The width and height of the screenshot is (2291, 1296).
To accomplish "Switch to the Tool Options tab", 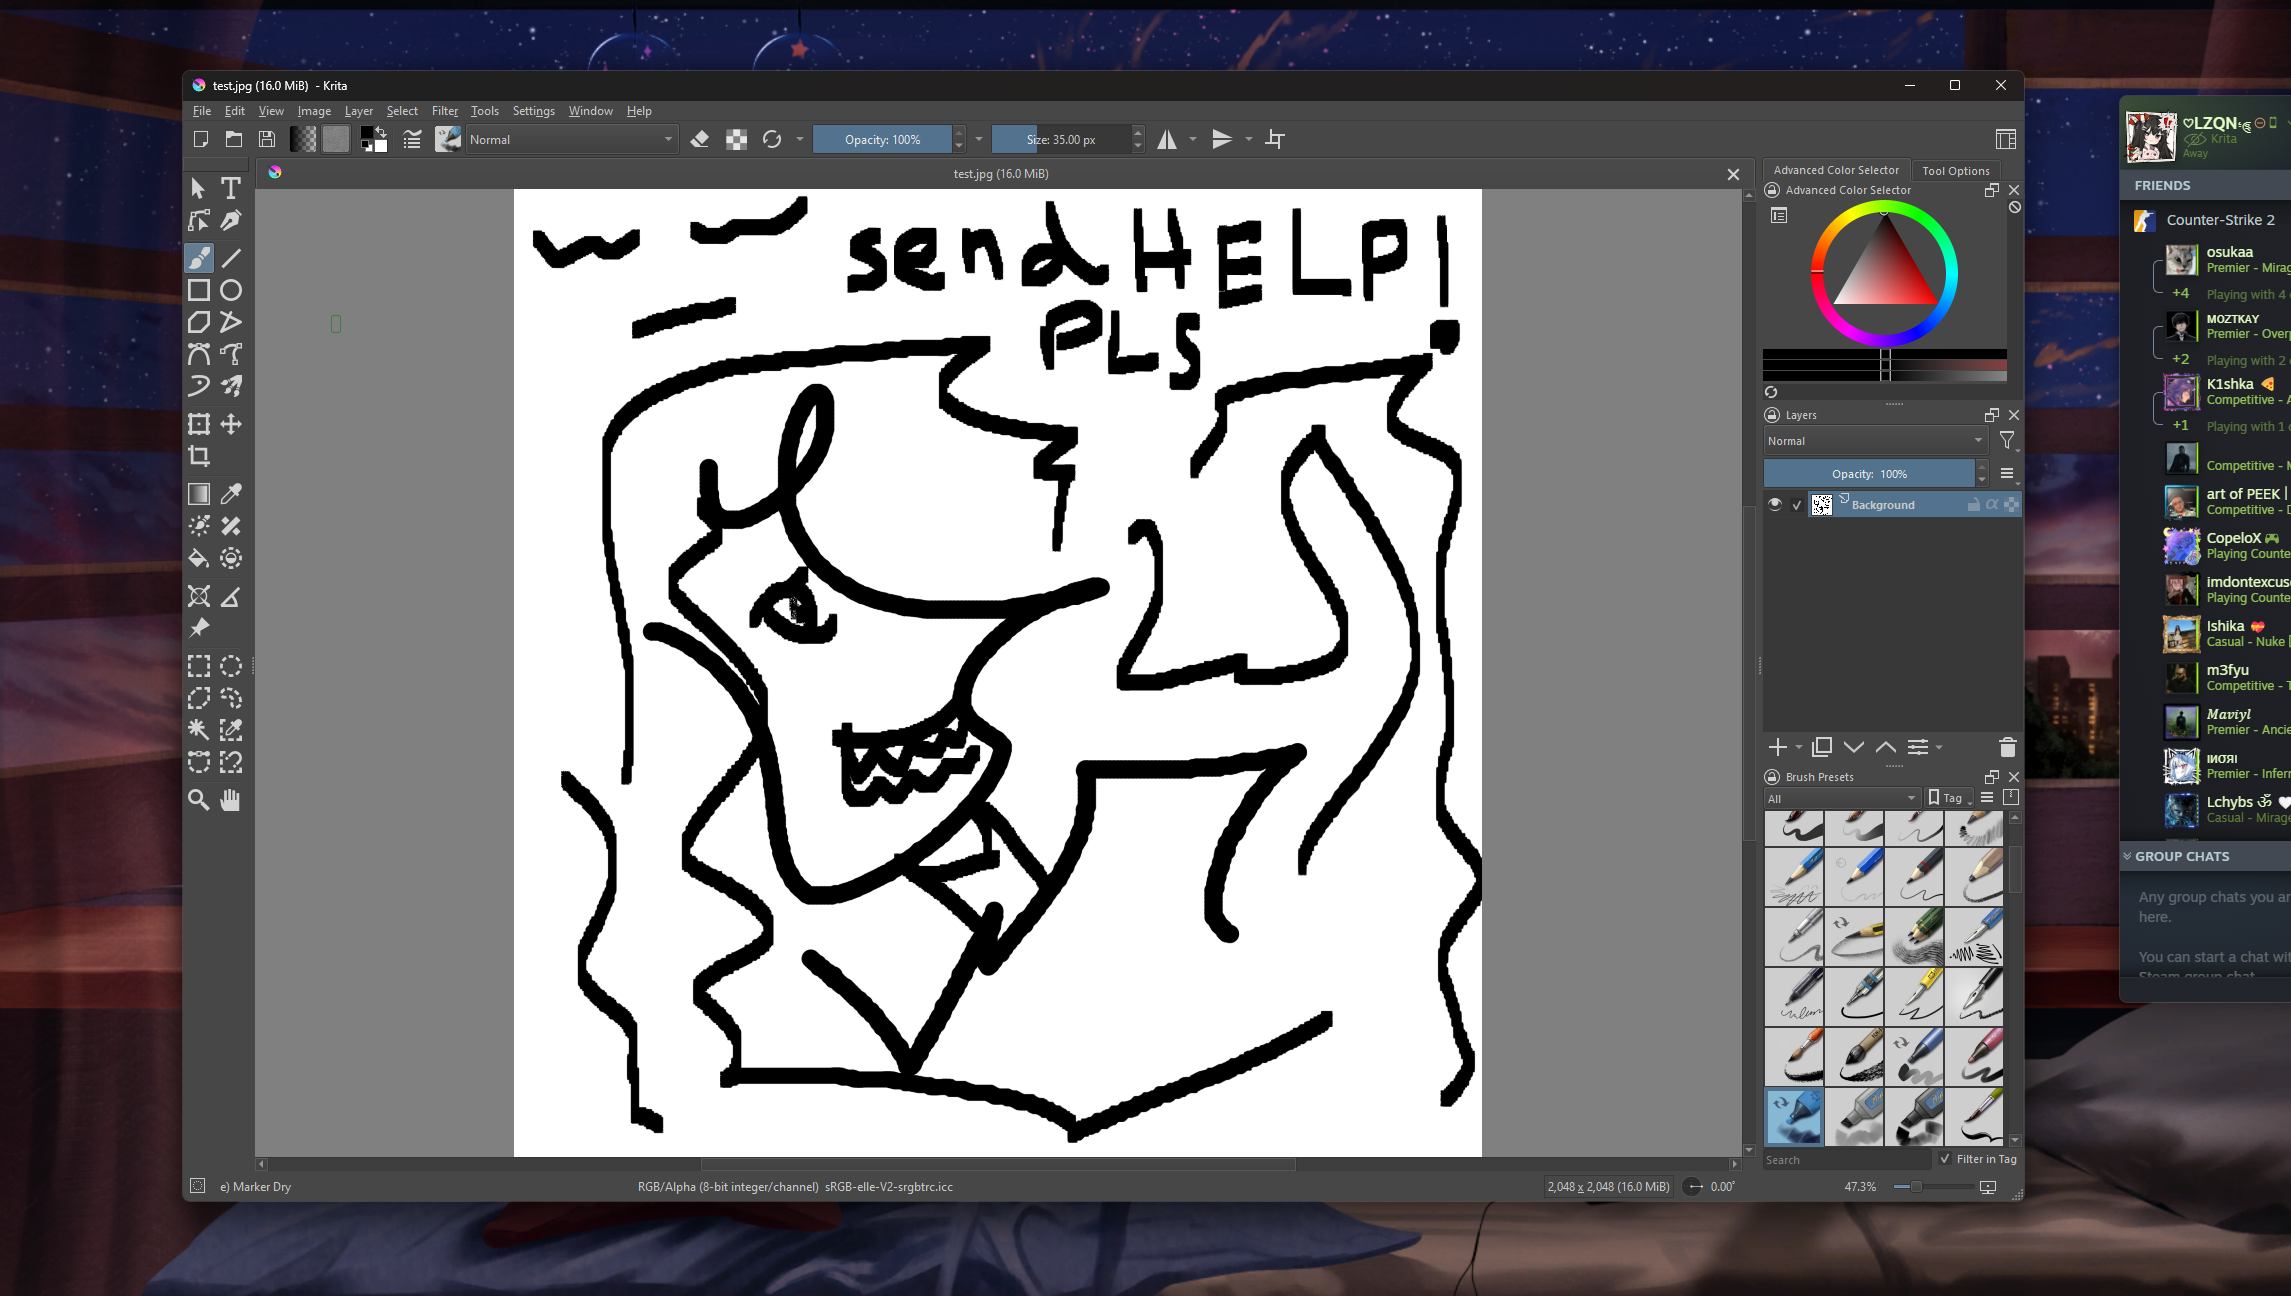I will (x=1955, y=170).
